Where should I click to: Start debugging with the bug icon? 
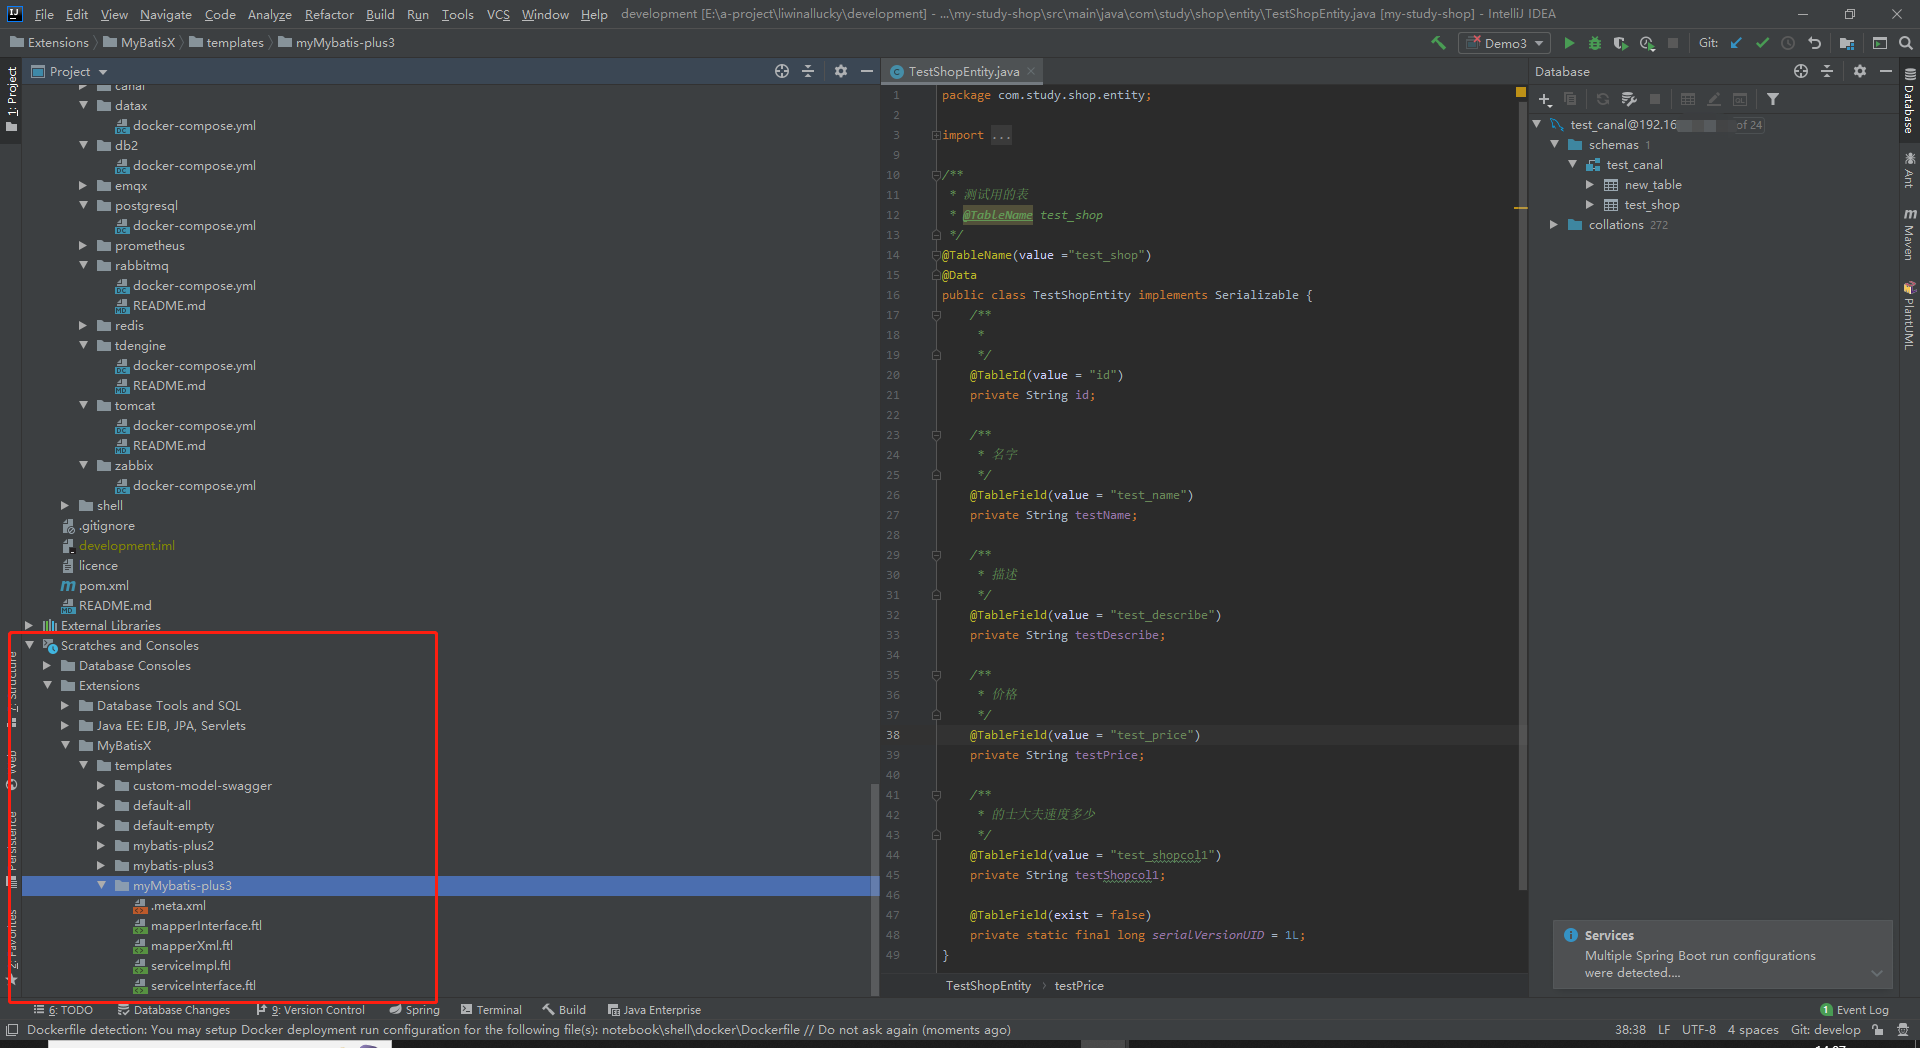tap(1595, 43)
